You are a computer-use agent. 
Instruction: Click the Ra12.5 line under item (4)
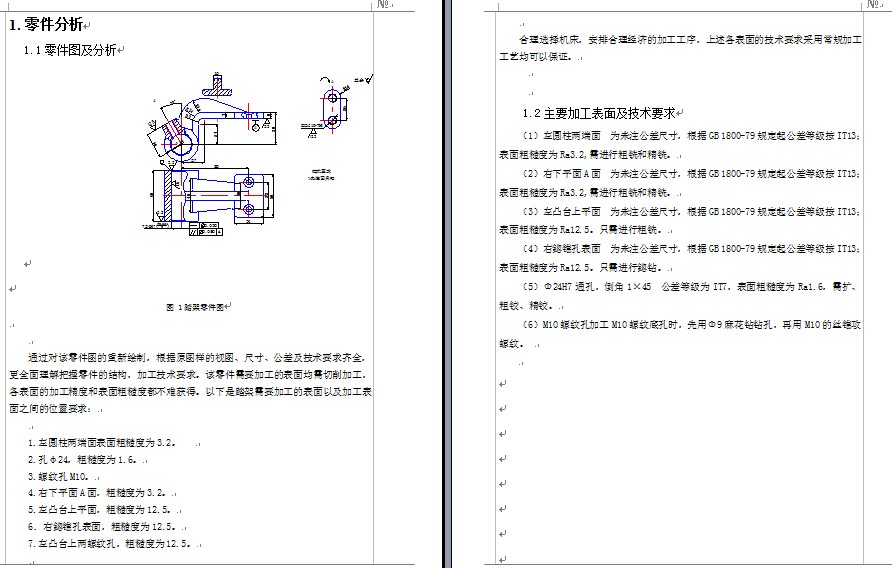pos(581,267)
